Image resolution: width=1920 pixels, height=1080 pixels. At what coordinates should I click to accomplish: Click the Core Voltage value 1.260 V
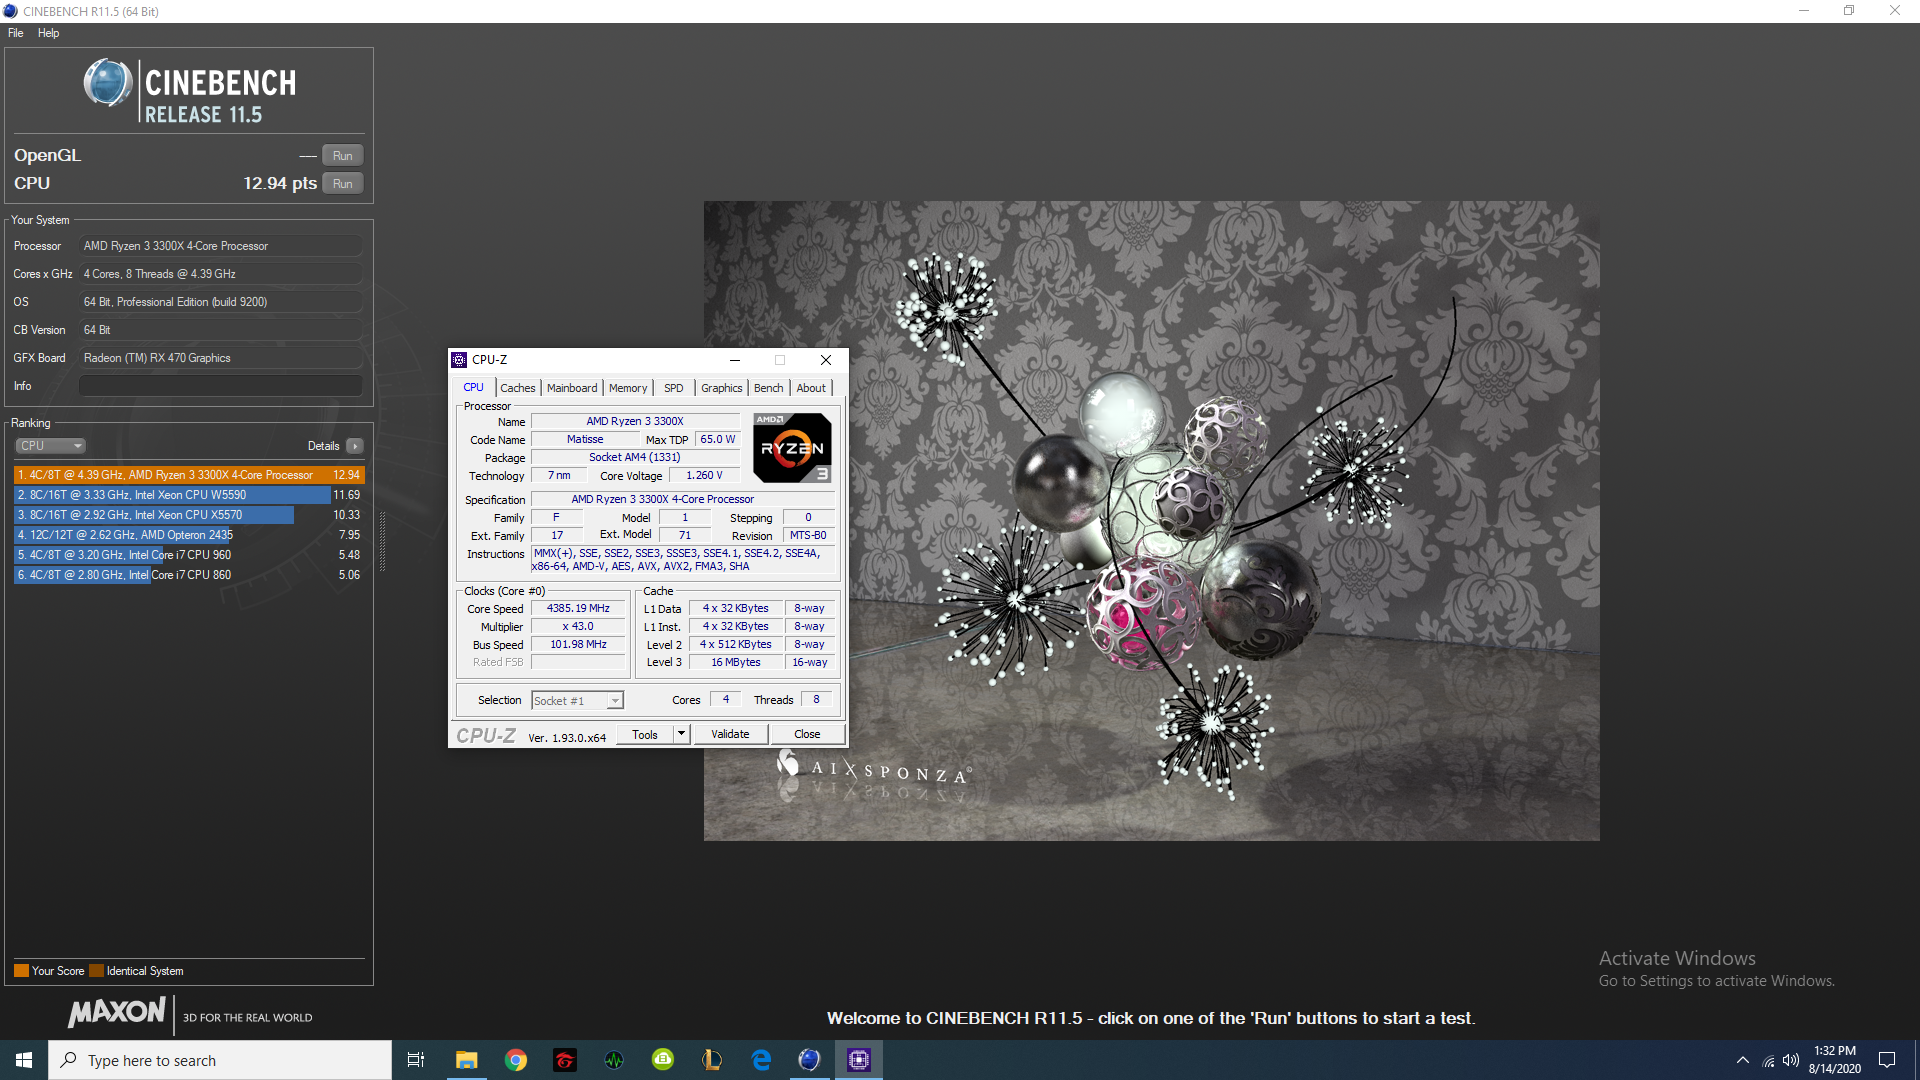tap(704, 476)
